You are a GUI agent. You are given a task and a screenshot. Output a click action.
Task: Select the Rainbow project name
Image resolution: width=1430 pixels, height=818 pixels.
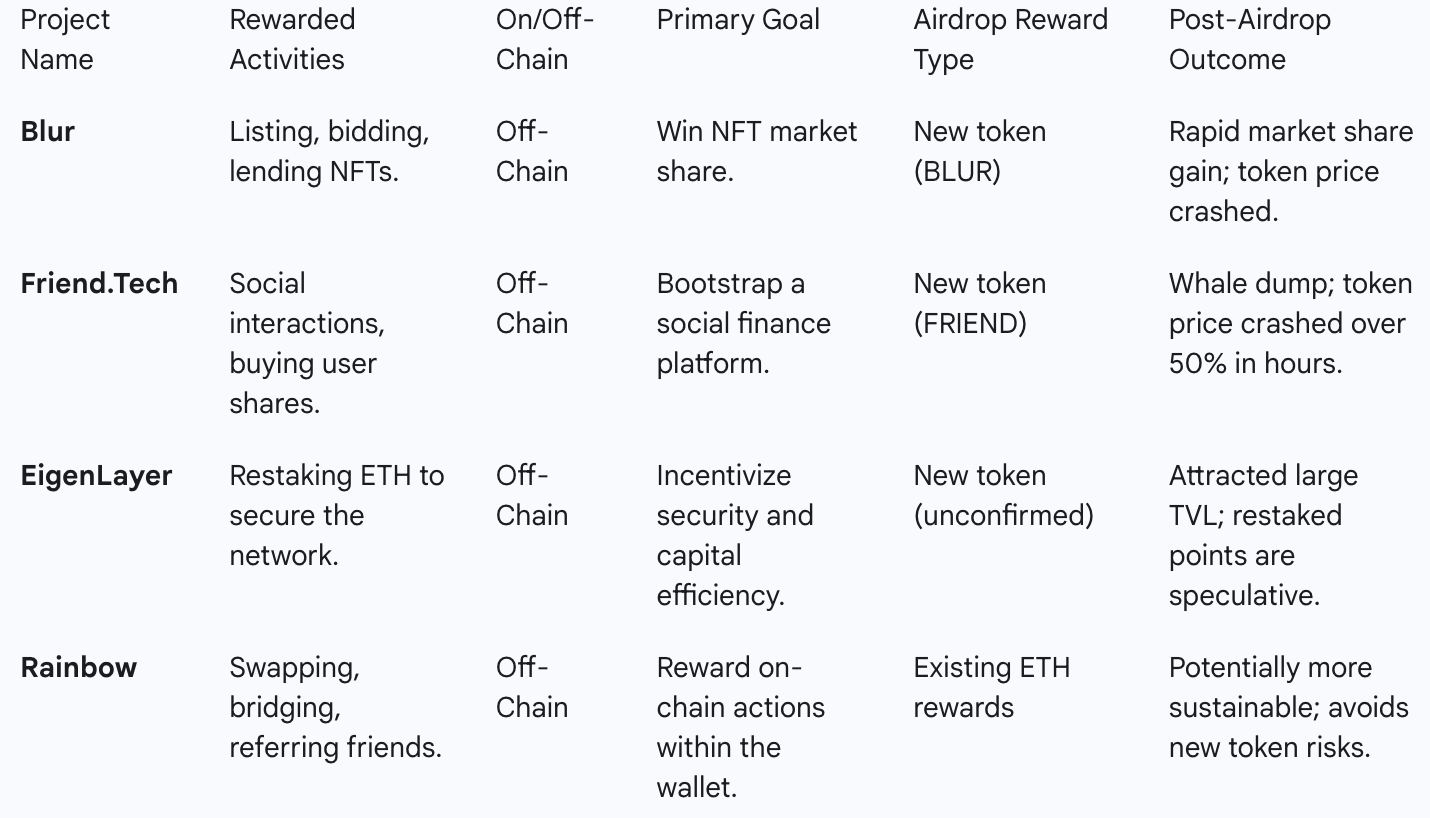point(78,668)
